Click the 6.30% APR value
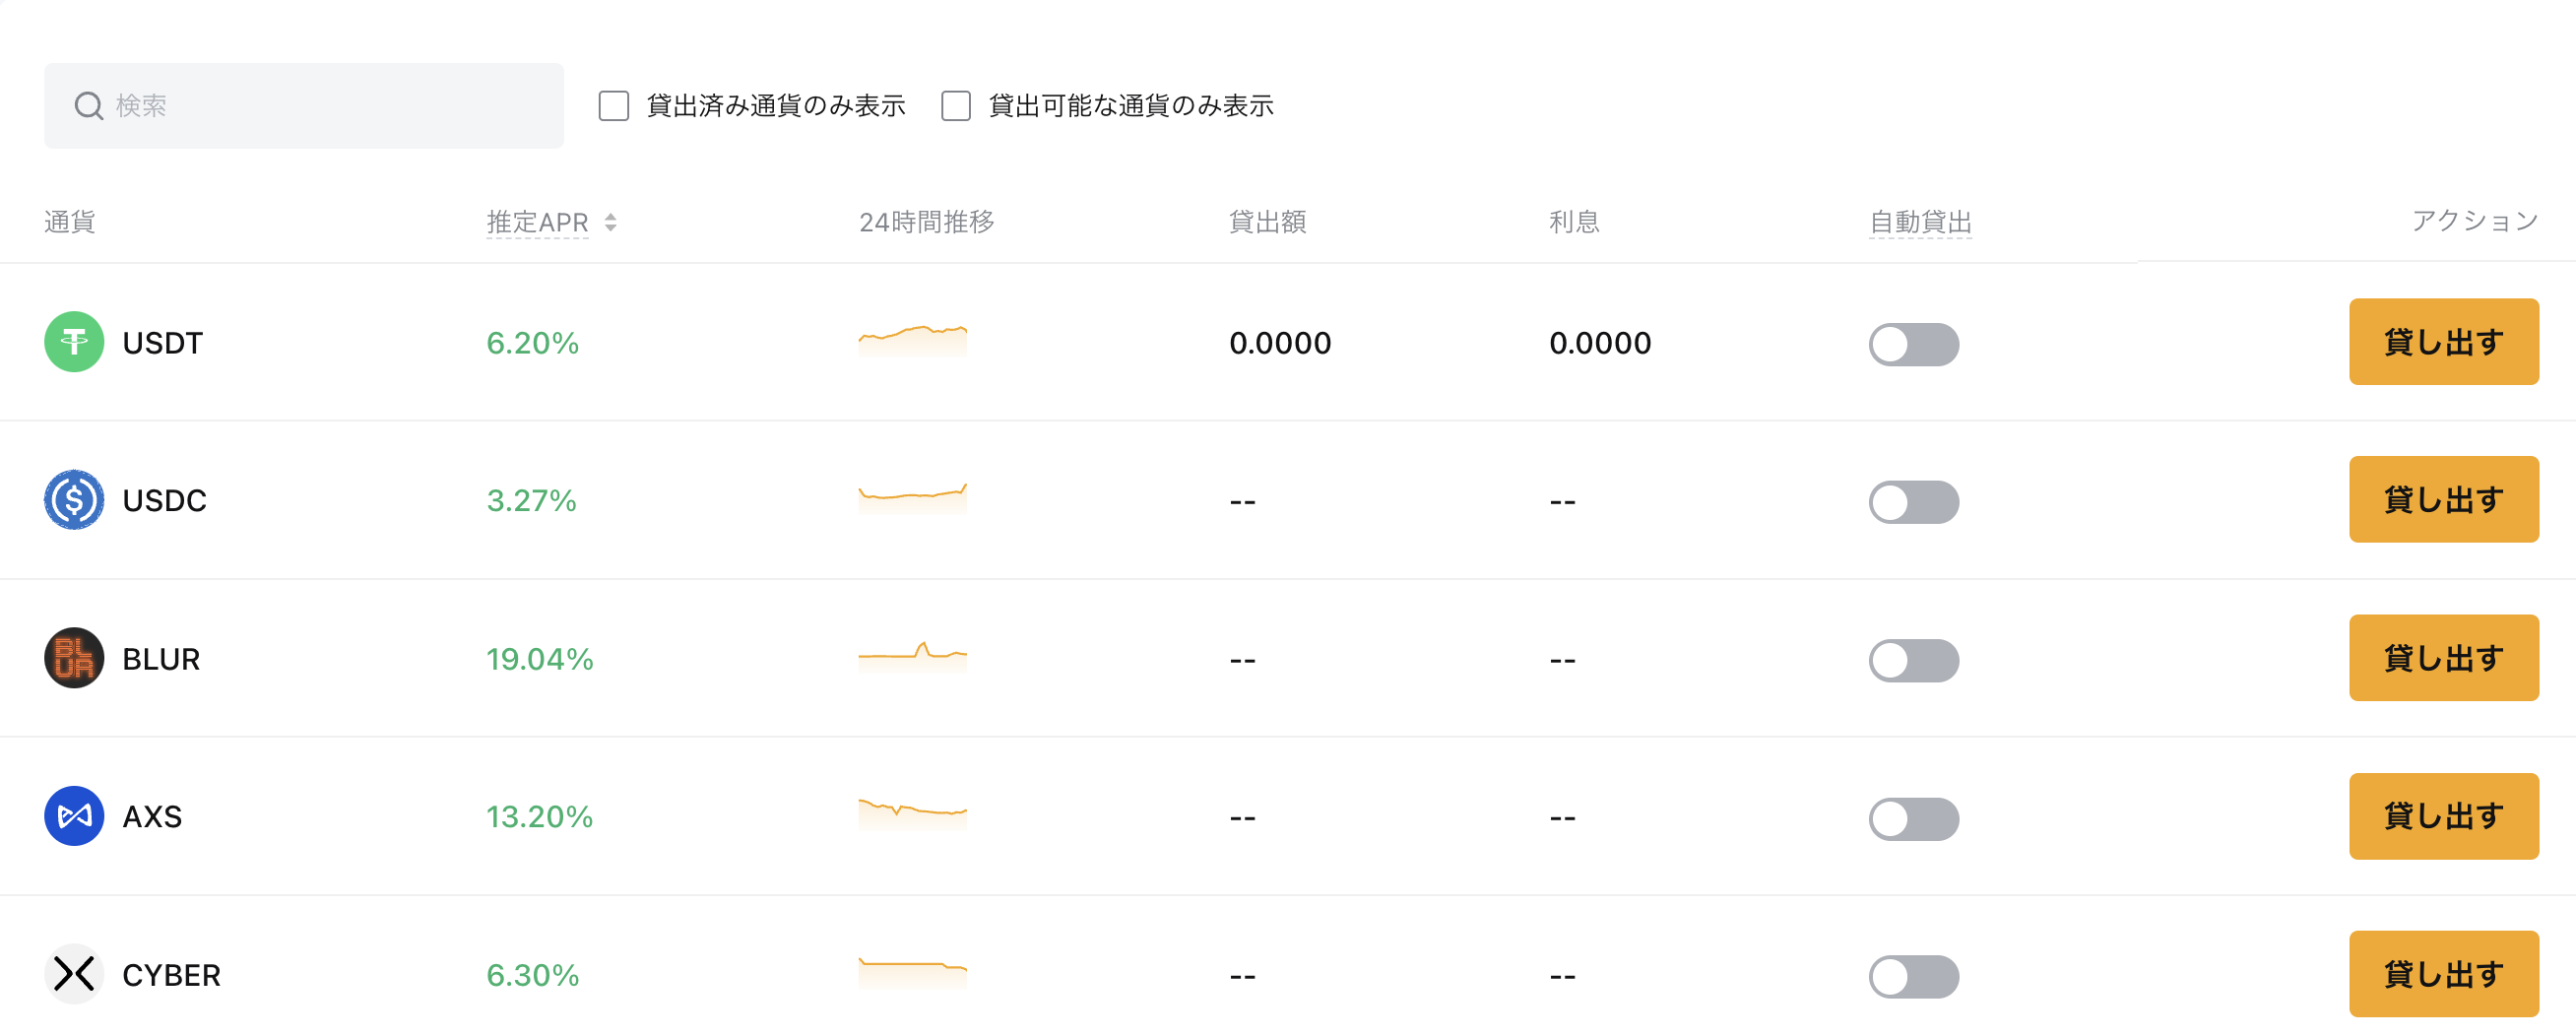The width and height of the screenshot is (2576, 1036). (x=533, y=976)
